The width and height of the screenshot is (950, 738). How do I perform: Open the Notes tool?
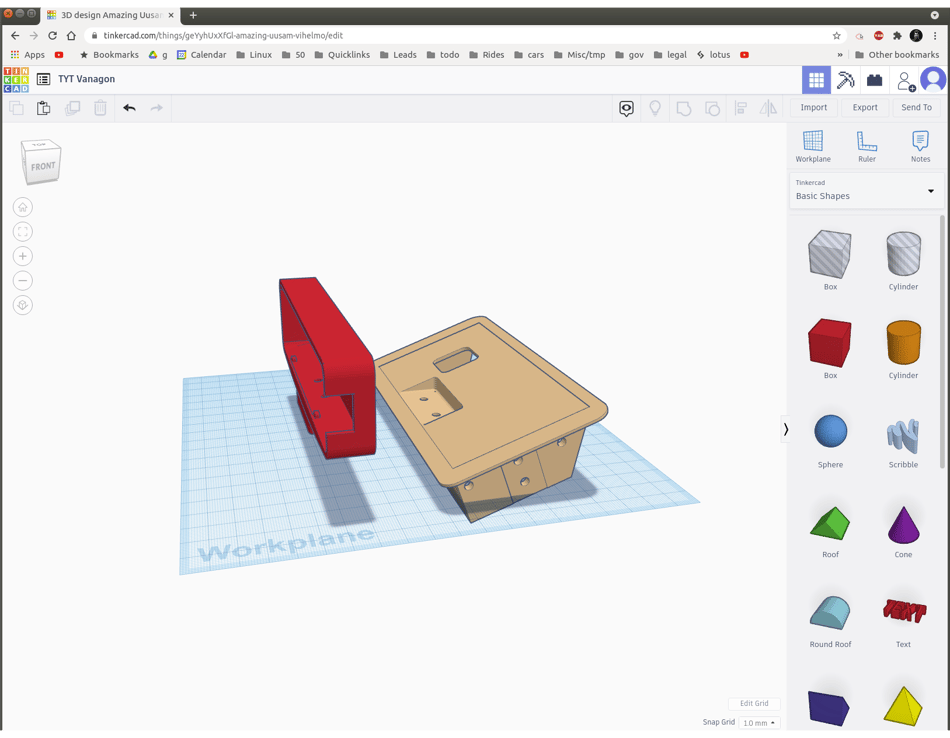pyautogui.click(x=920, y=146)
